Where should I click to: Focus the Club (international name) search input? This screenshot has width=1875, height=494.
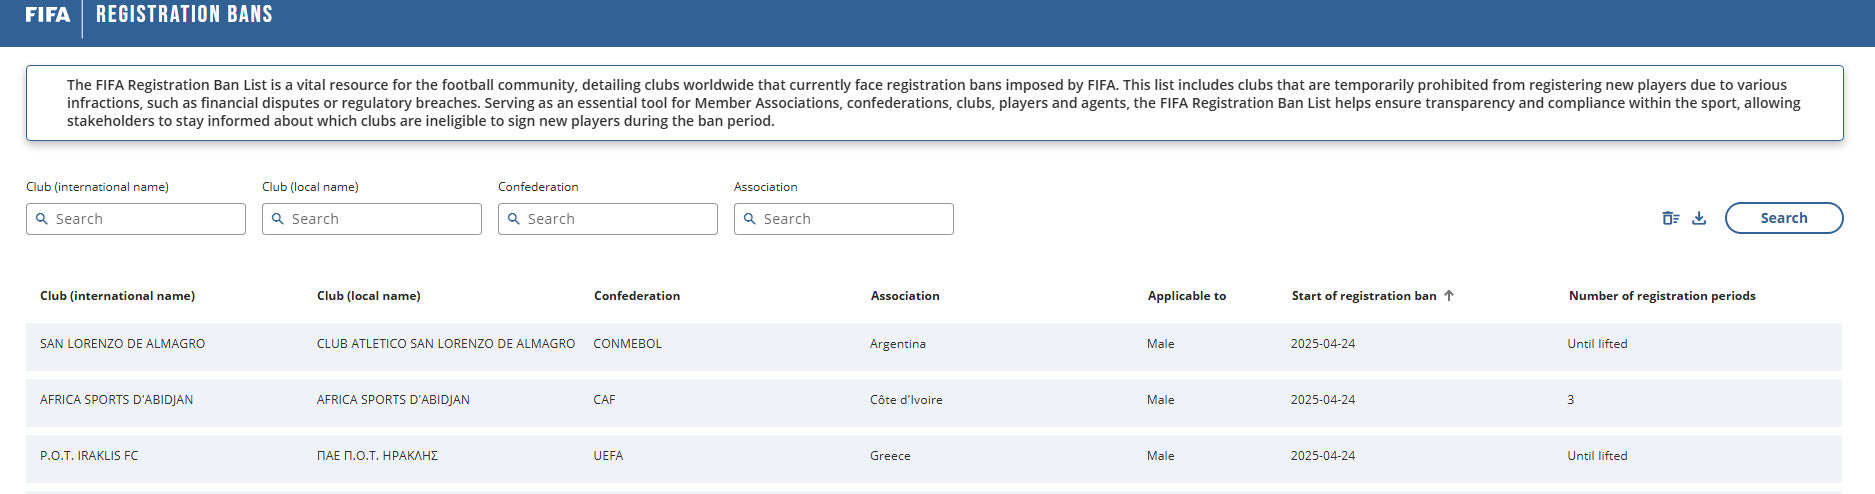[145, 219]
